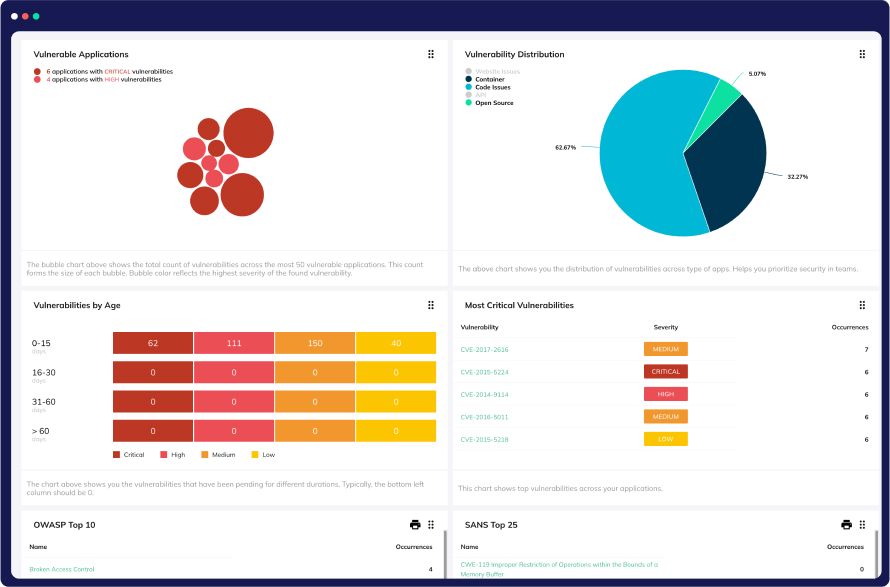This screenshot has height=587, width=890.
Task: Enable the greyed-out Website Issues legend item
Action: tap(496, 71)
